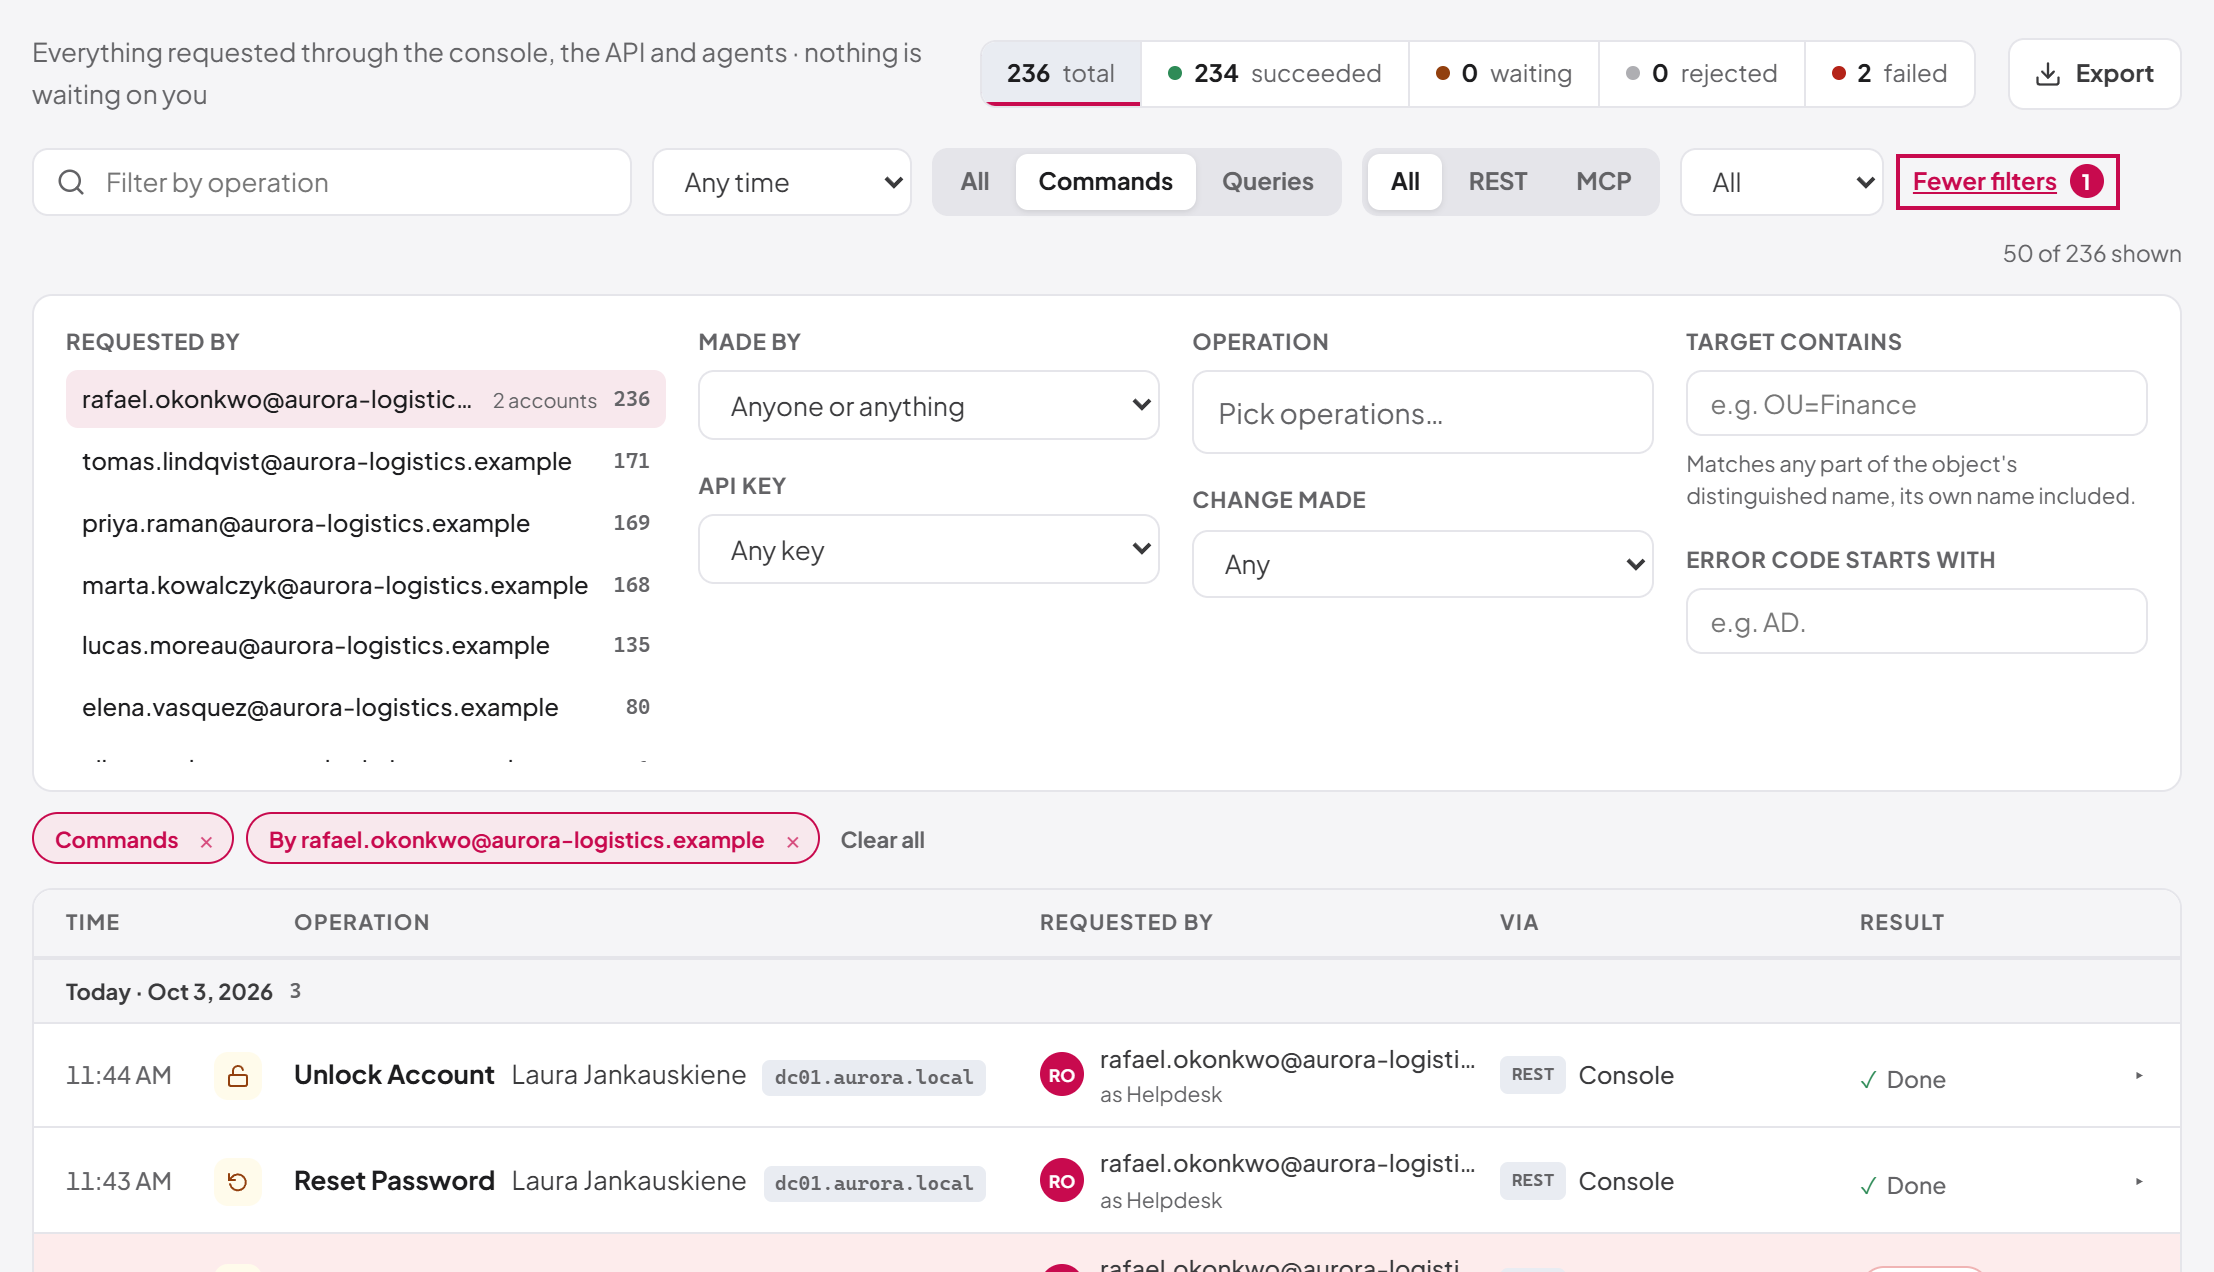2214x1272 pixels.
Task: Select the 234 succeeded tab
Action: (x=1275, y=74)
